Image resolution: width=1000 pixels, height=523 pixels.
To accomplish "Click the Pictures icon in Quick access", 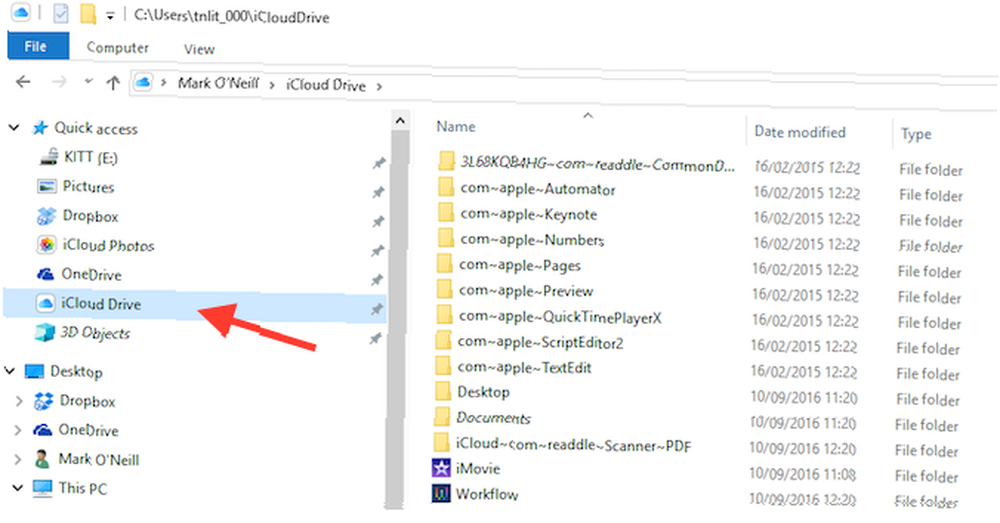I will [47, 186].
